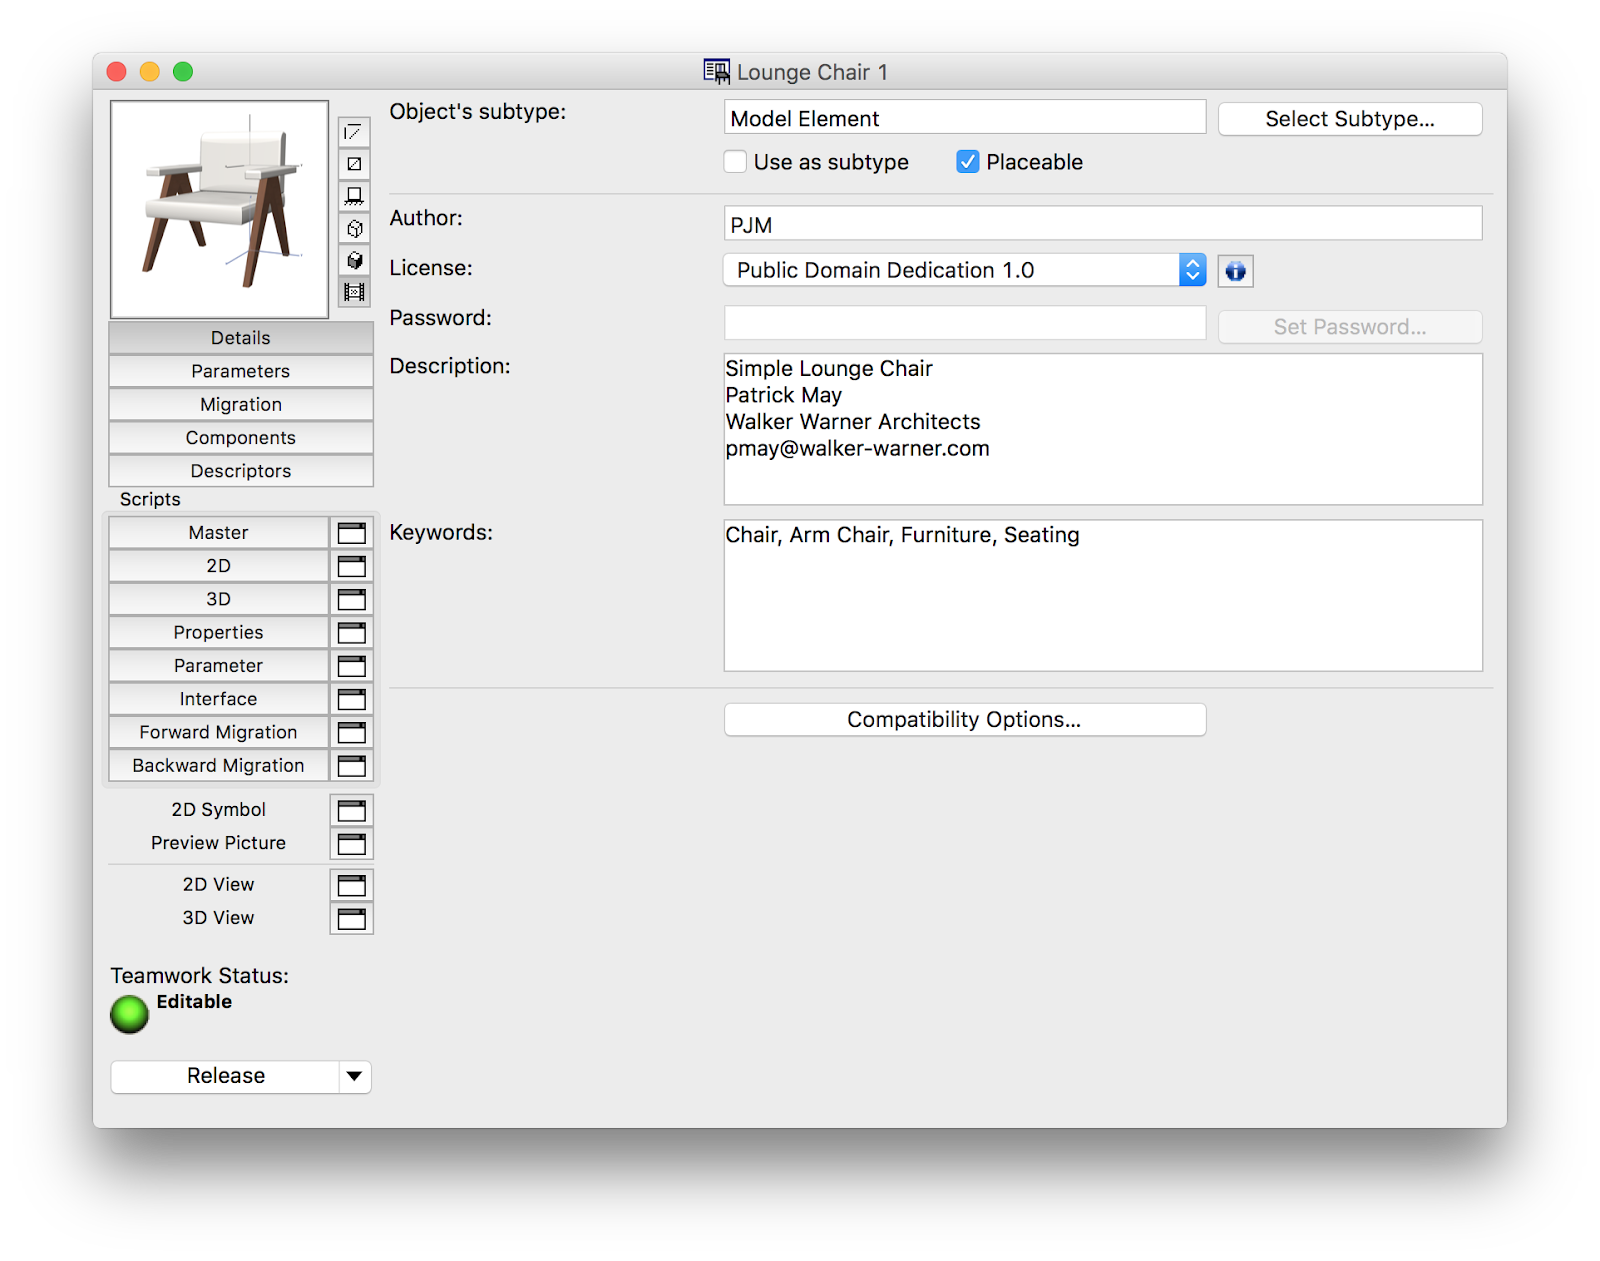
Task: Open the 3D script in a new window
Action: coord(352,599)
